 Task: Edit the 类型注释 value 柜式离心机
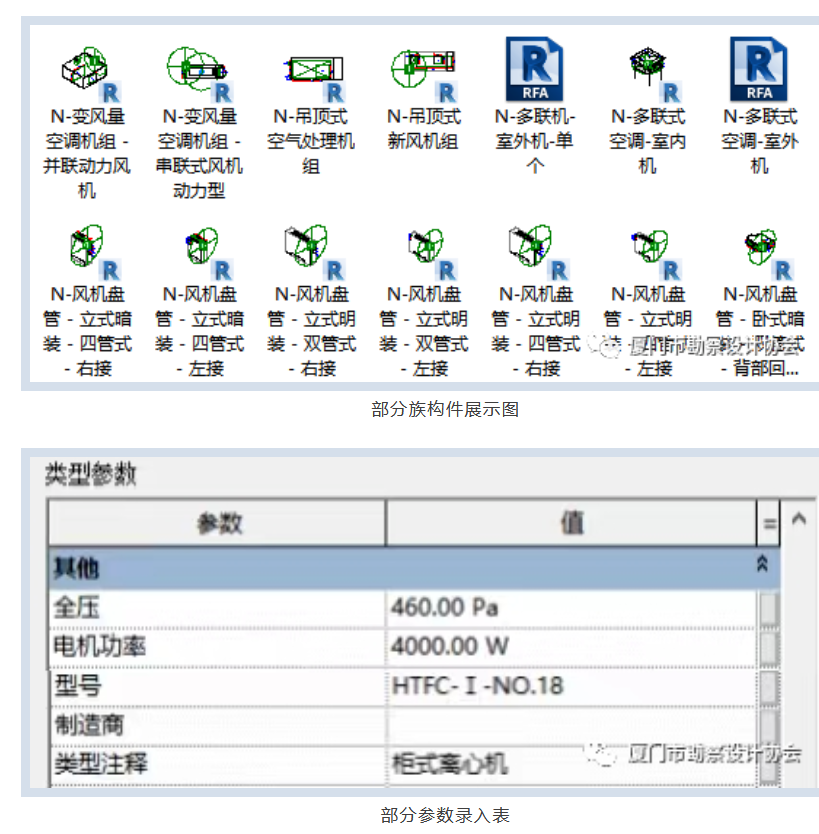[571, 765]
